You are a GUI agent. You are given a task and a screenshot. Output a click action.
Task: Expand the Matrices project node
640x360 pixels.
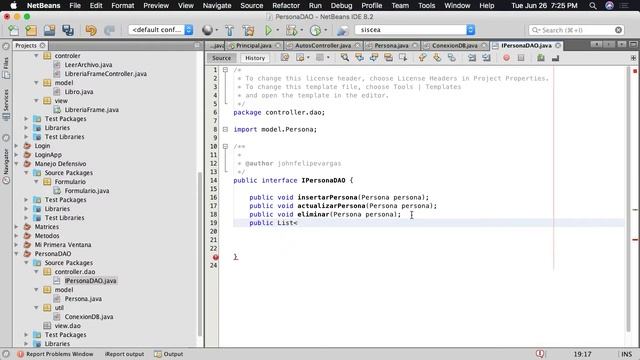(17, 227)
